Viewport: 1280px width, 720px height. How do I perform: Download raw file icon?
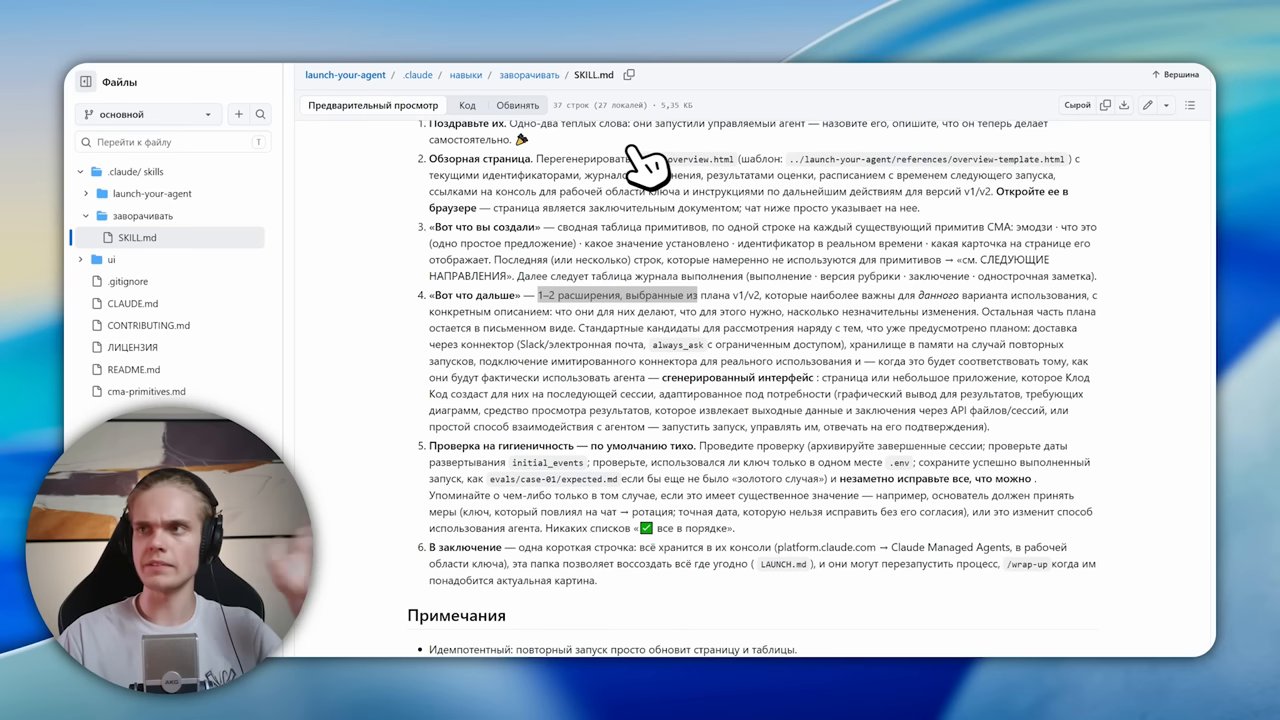pyautogui.click(x=1123, y=105)
